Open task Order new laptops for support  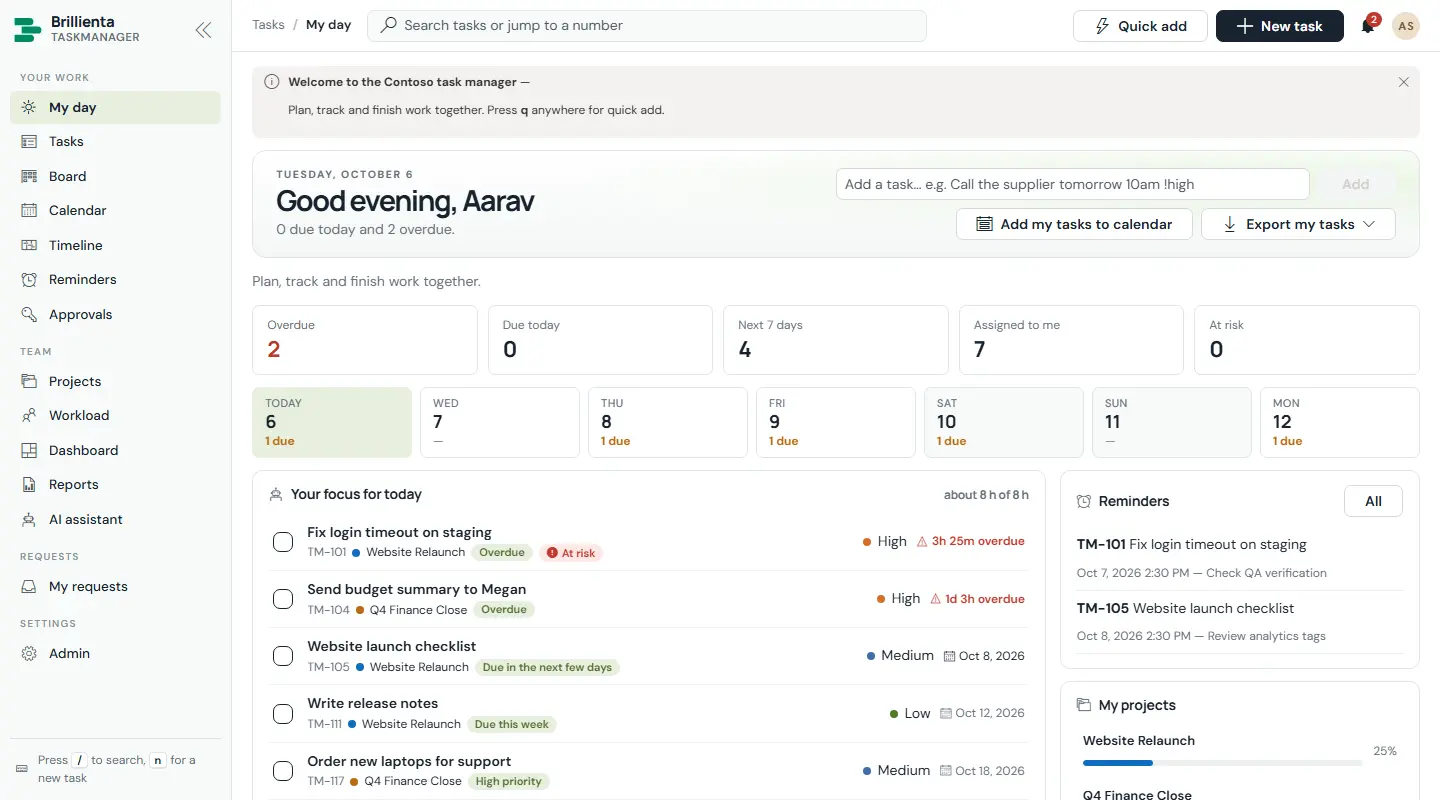(409, 761)
